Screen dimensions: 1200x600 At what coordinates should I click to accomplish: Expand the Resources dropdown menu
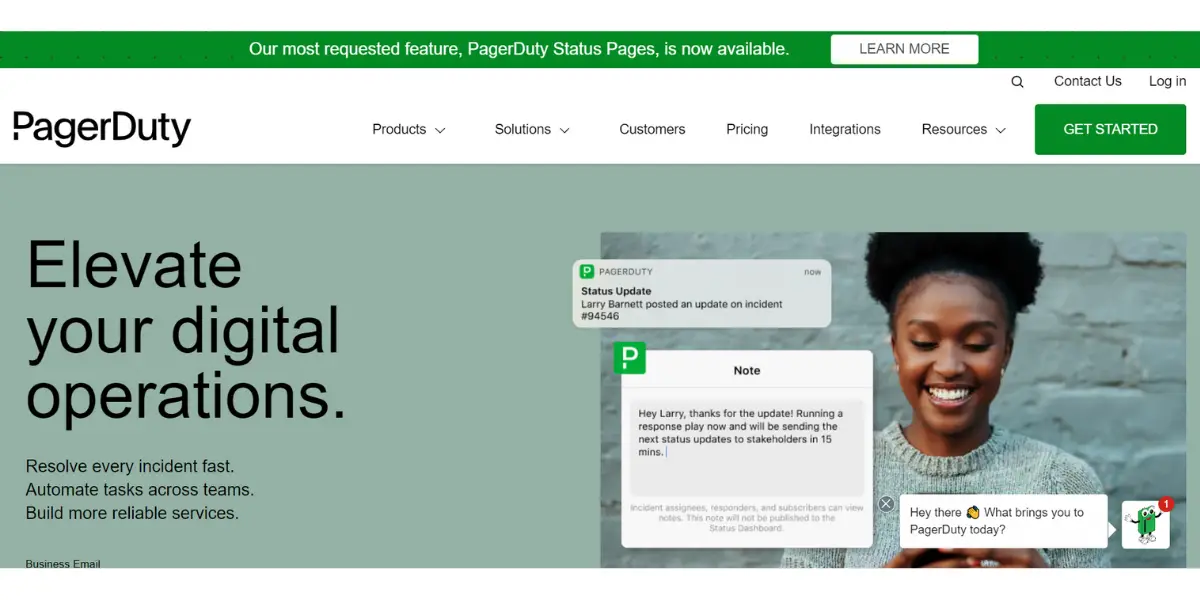coord(964,129)
